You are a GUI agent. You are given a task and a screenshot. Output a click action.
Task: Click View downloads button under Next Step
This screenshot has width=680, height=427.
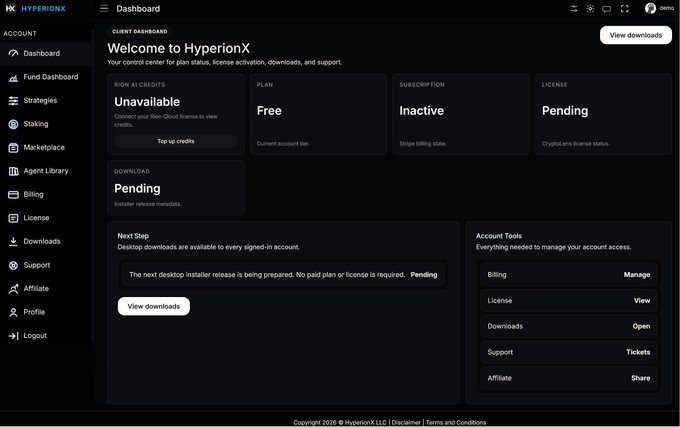point(154,306)
